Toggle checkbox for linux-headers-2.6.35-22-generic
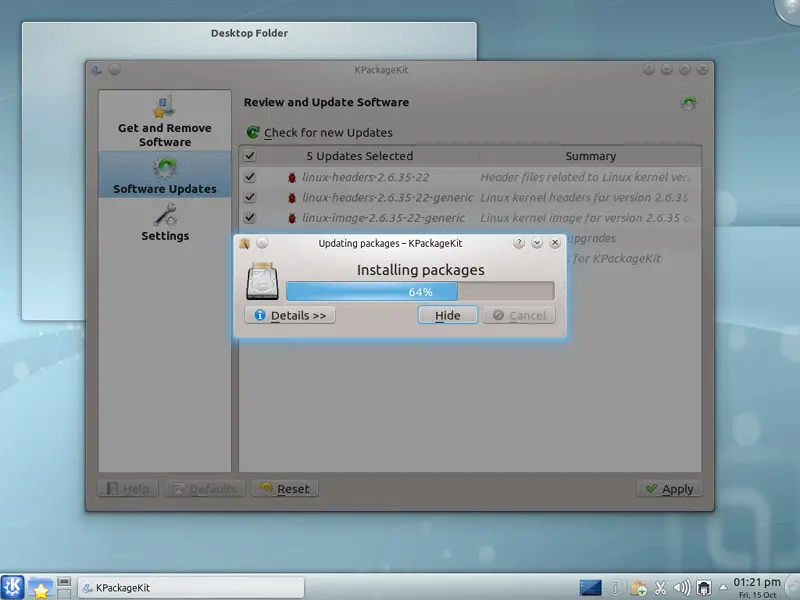This screenshot has height=600, width=800. pyautogui.click(x=249, y=197)
